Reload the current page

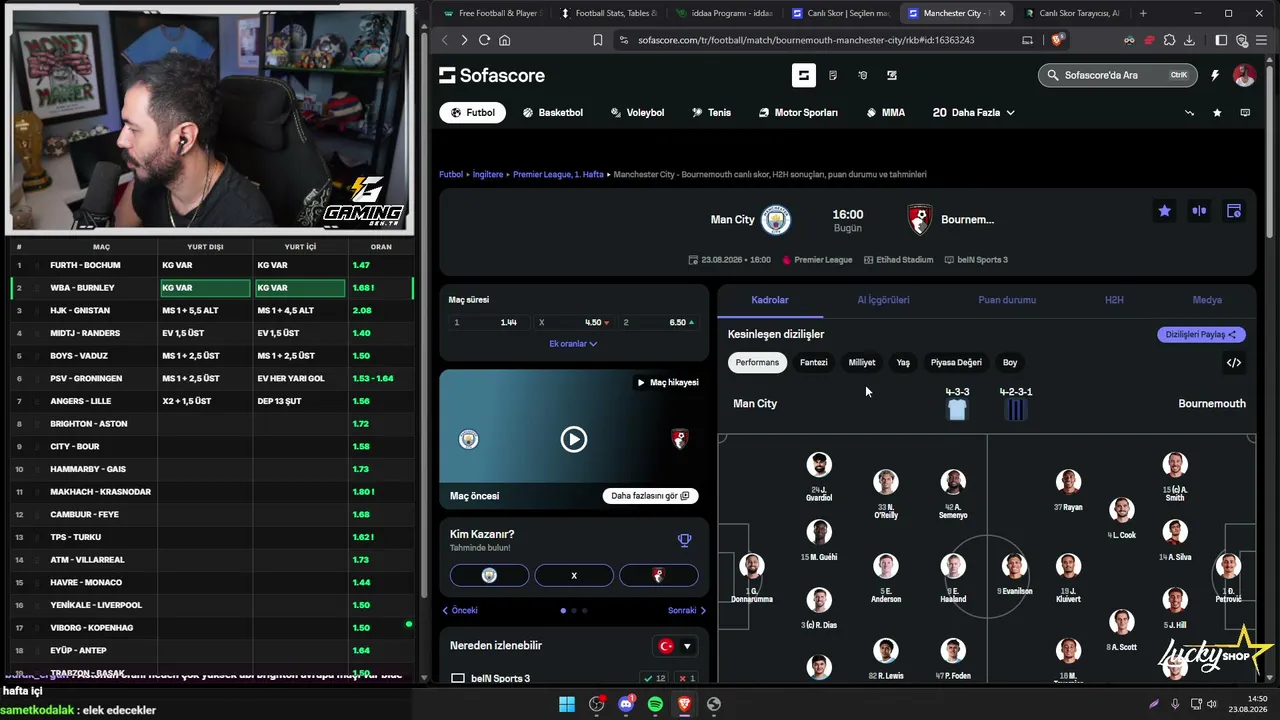[485, 40]
